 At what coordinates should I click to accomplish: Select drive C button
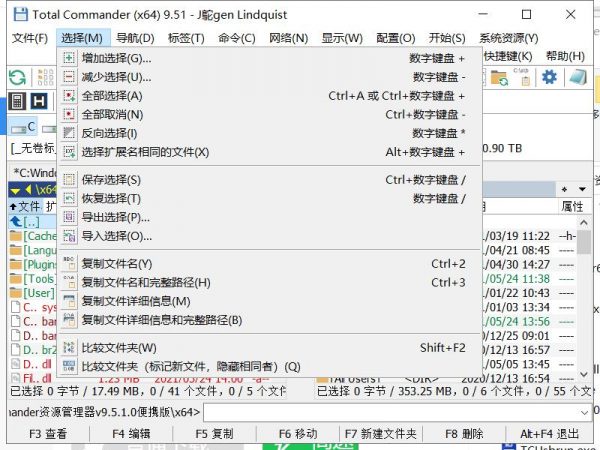coord(23,127)
